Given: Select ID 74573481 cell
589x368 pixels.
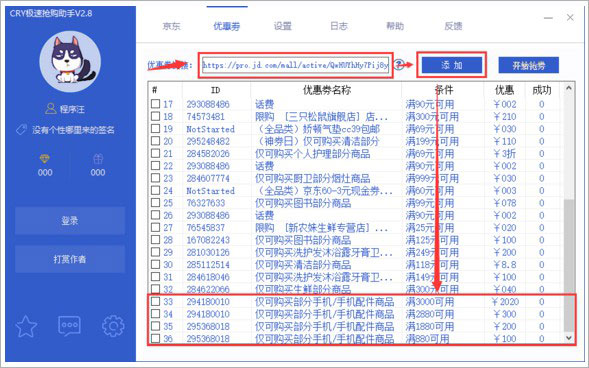Looking at the screenshot, I should click(205, 116).
